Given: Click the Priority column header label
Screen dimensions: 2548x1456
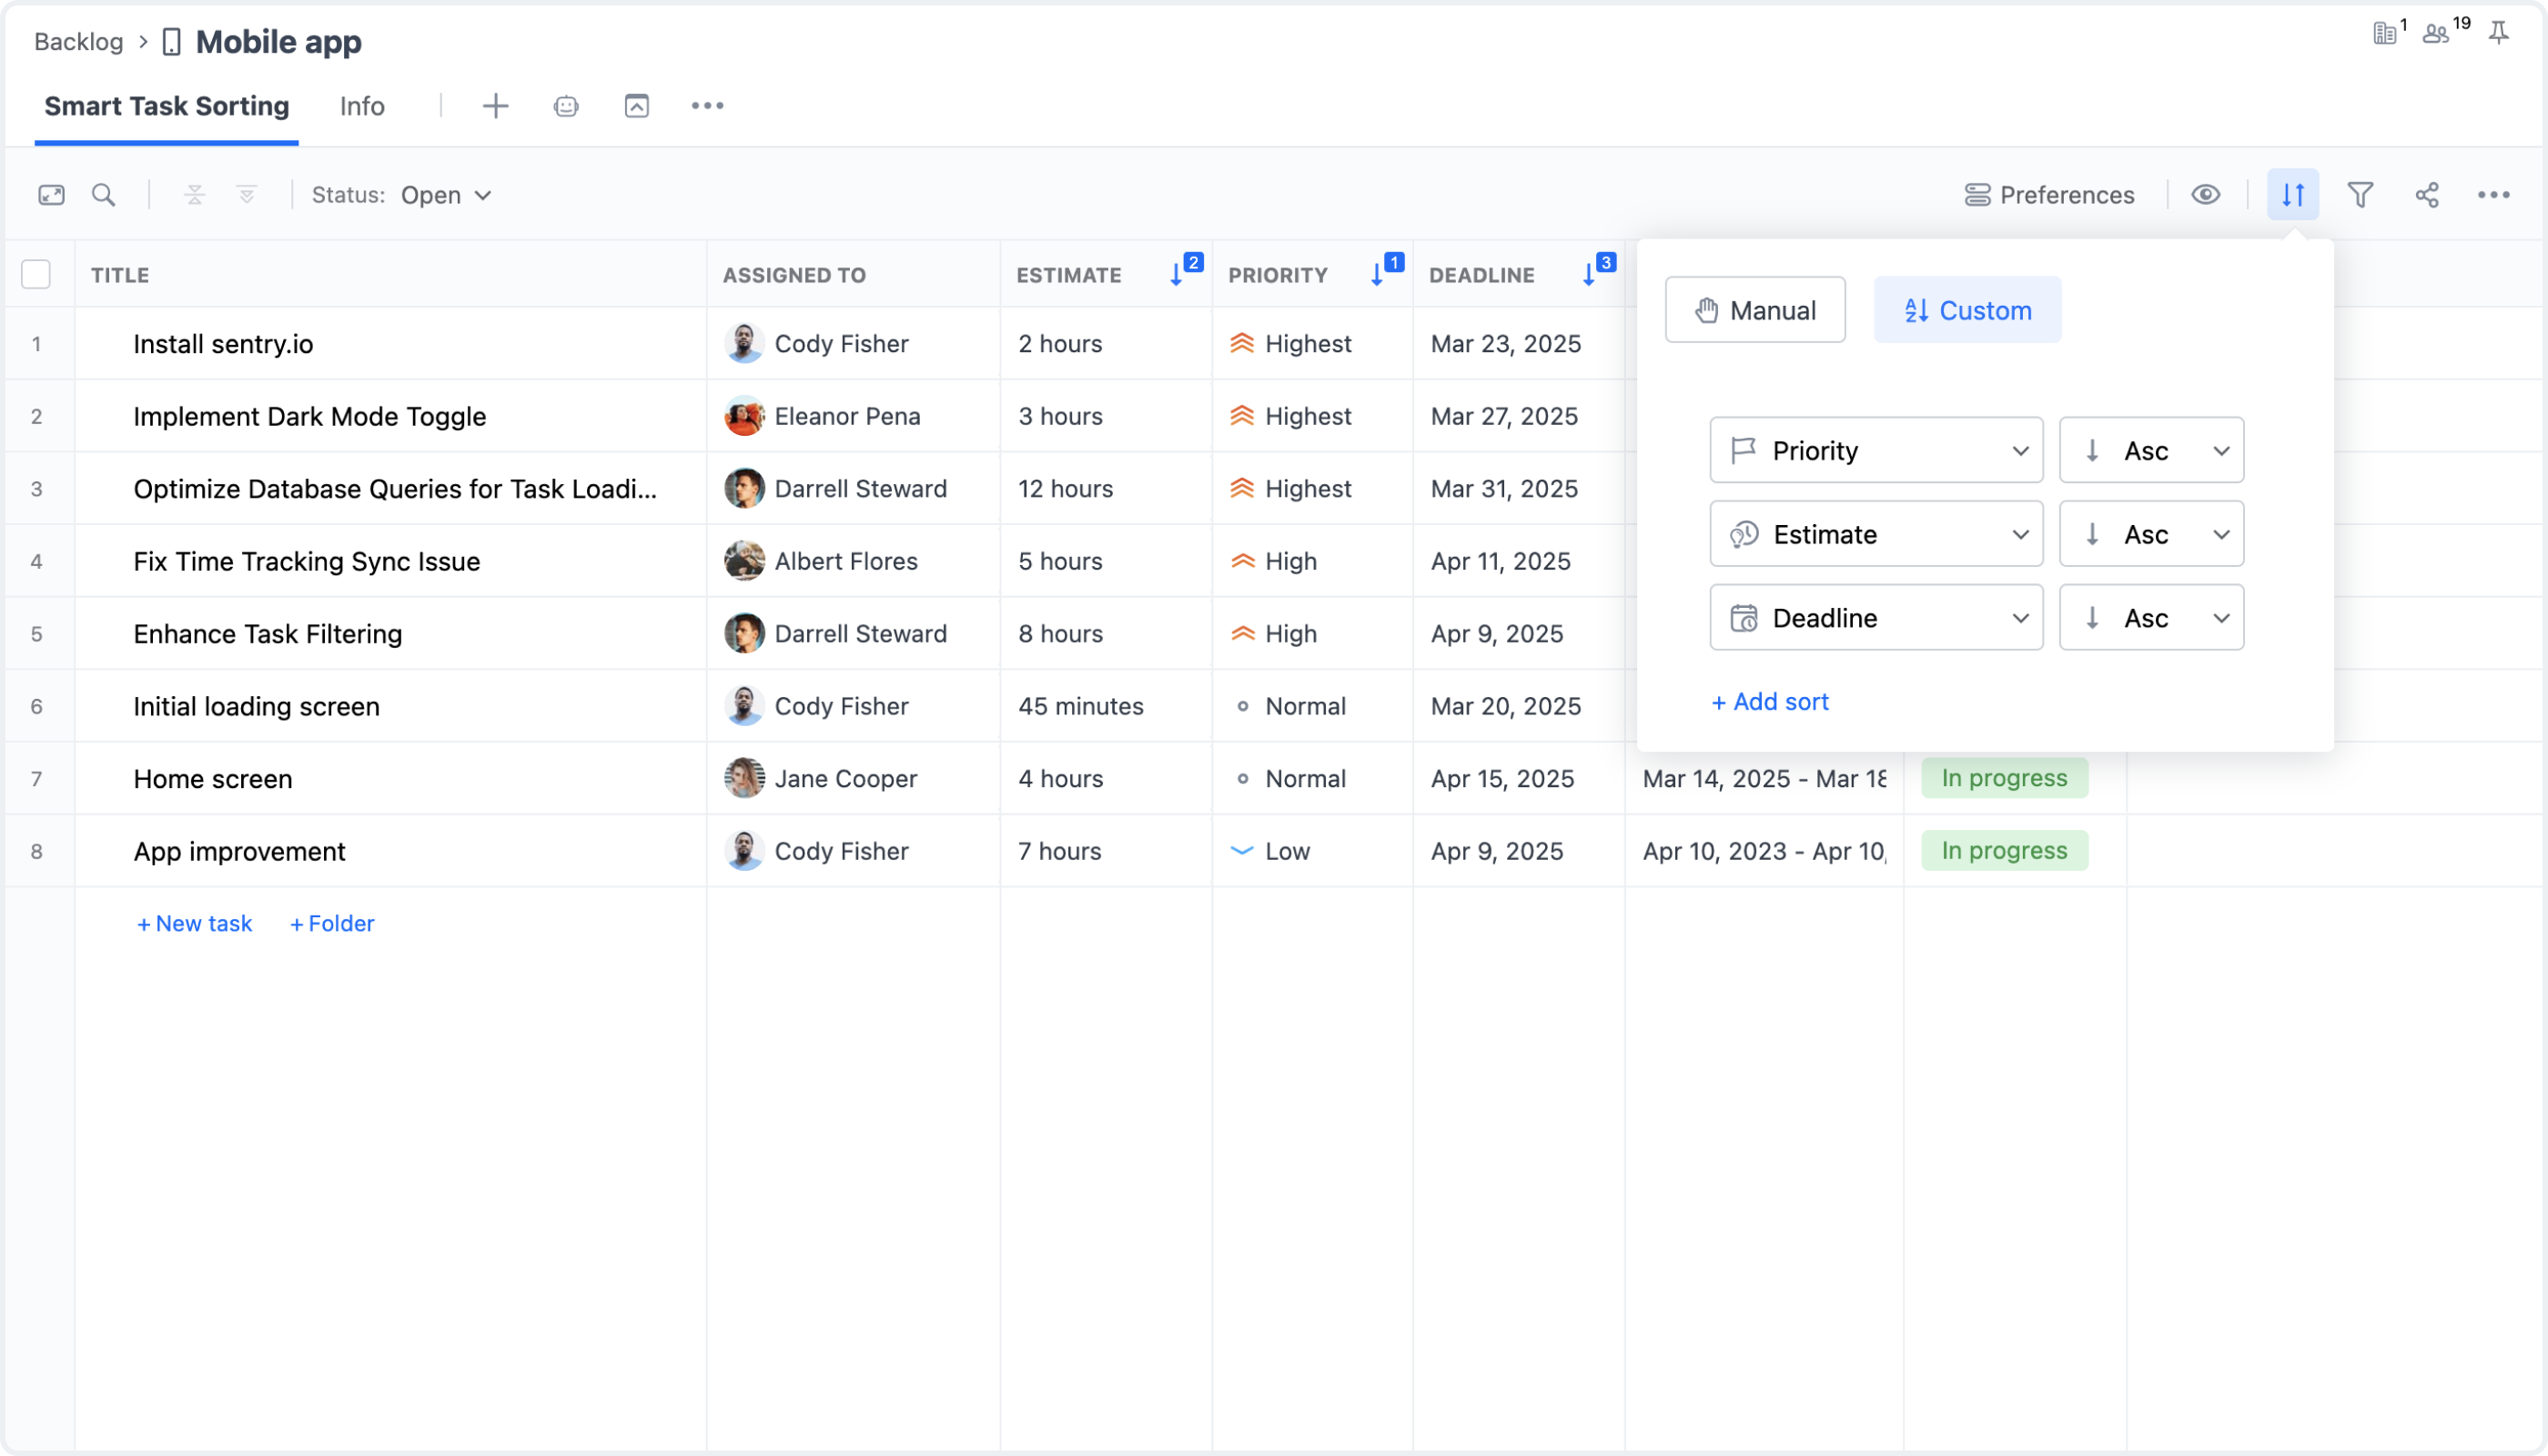Looking at the screenshot, I should point(1277,275).
